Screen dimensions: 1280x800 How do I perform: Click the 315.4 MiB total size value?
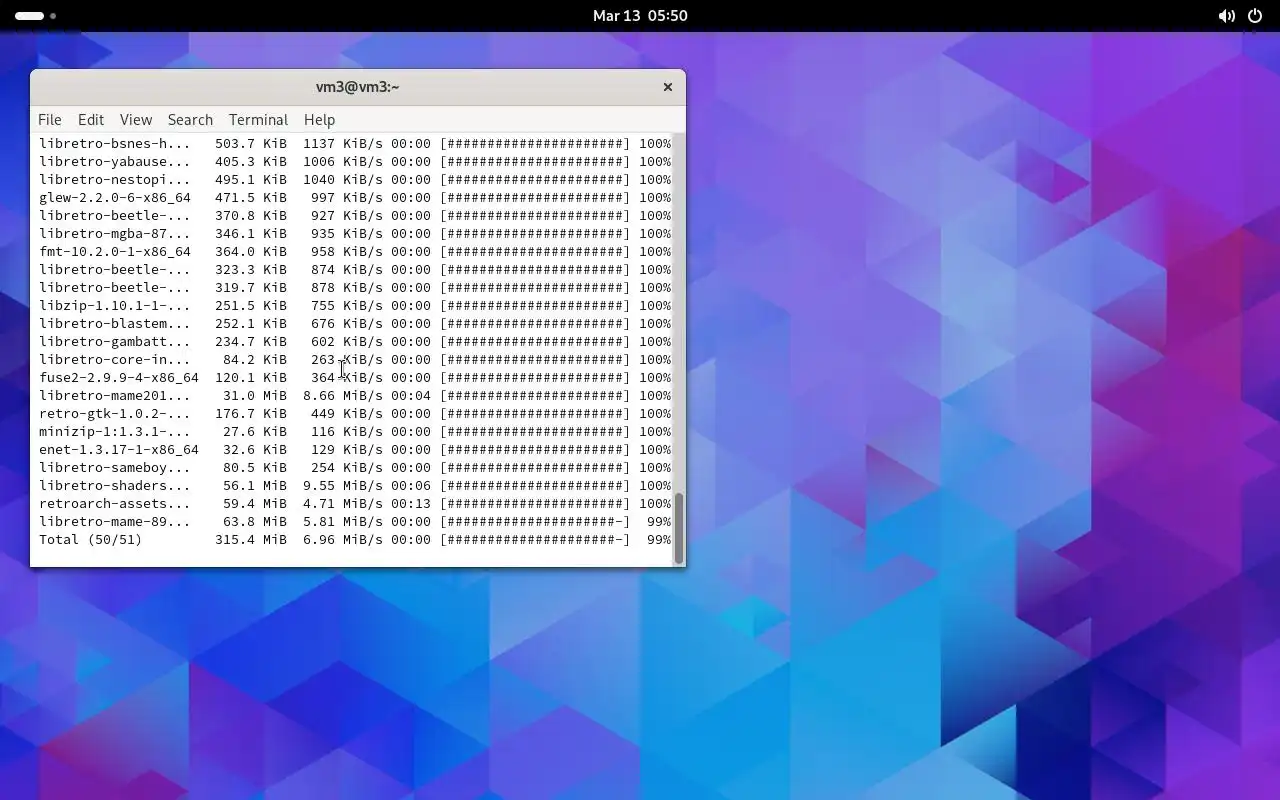(251, 539)
